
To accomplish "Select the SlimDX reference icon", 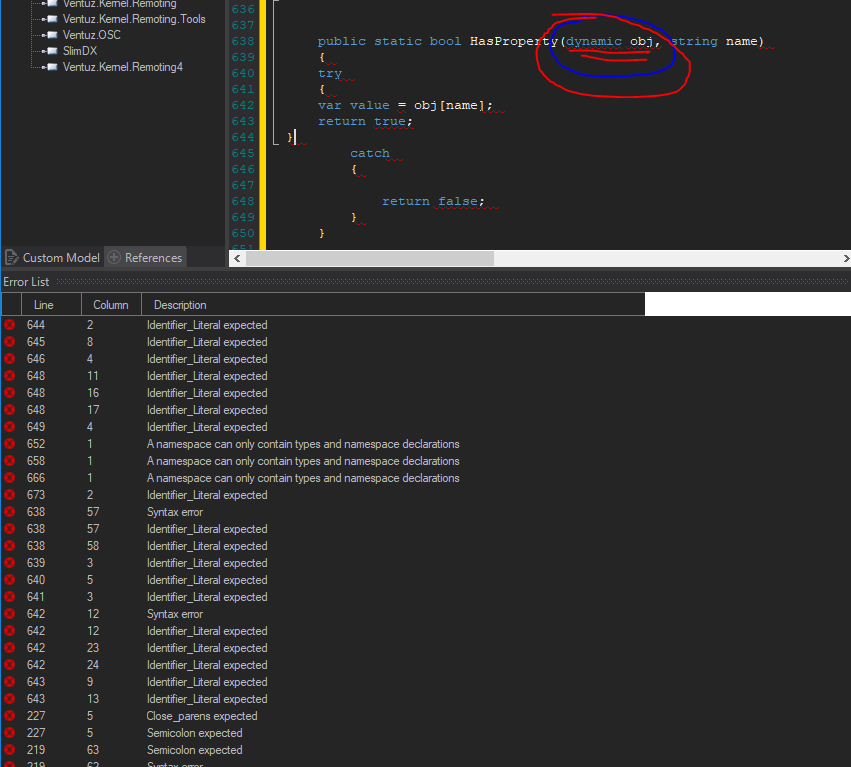I will tap(50, 50).
